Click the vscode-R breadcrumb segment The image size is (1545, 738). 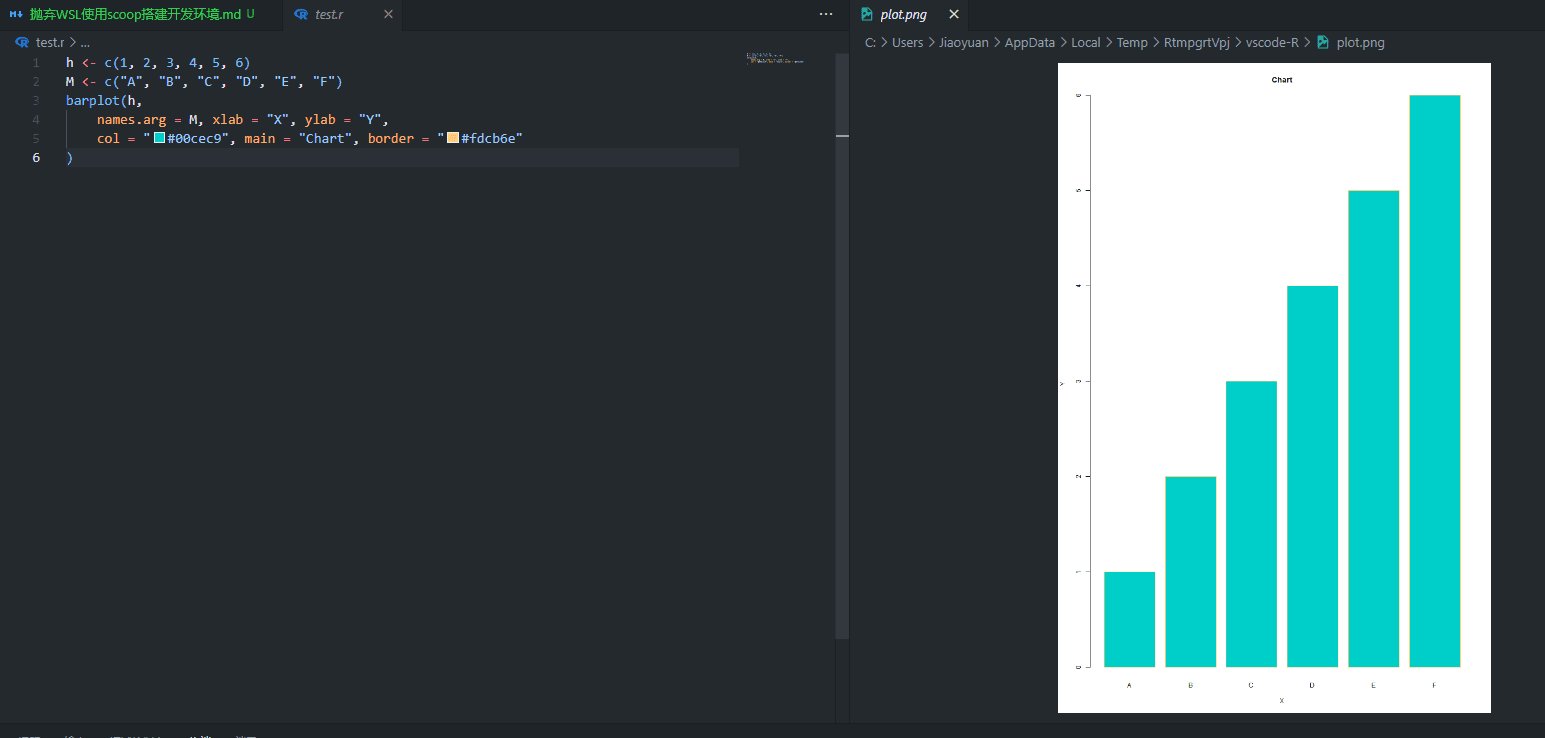pos(1272,43)
